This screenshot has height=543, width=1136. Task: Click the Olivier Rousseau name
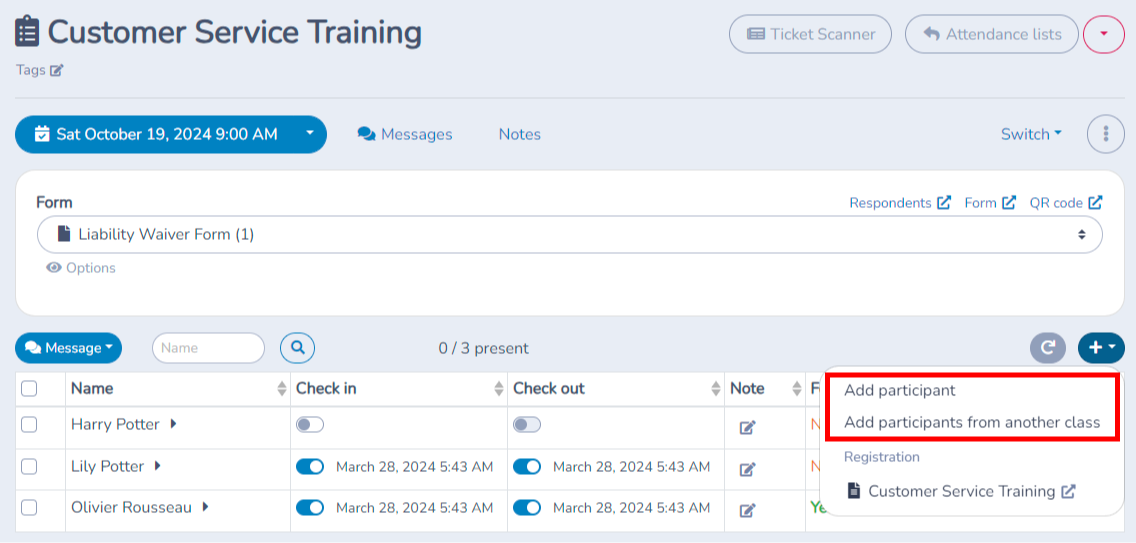click(x=131, y=508)
